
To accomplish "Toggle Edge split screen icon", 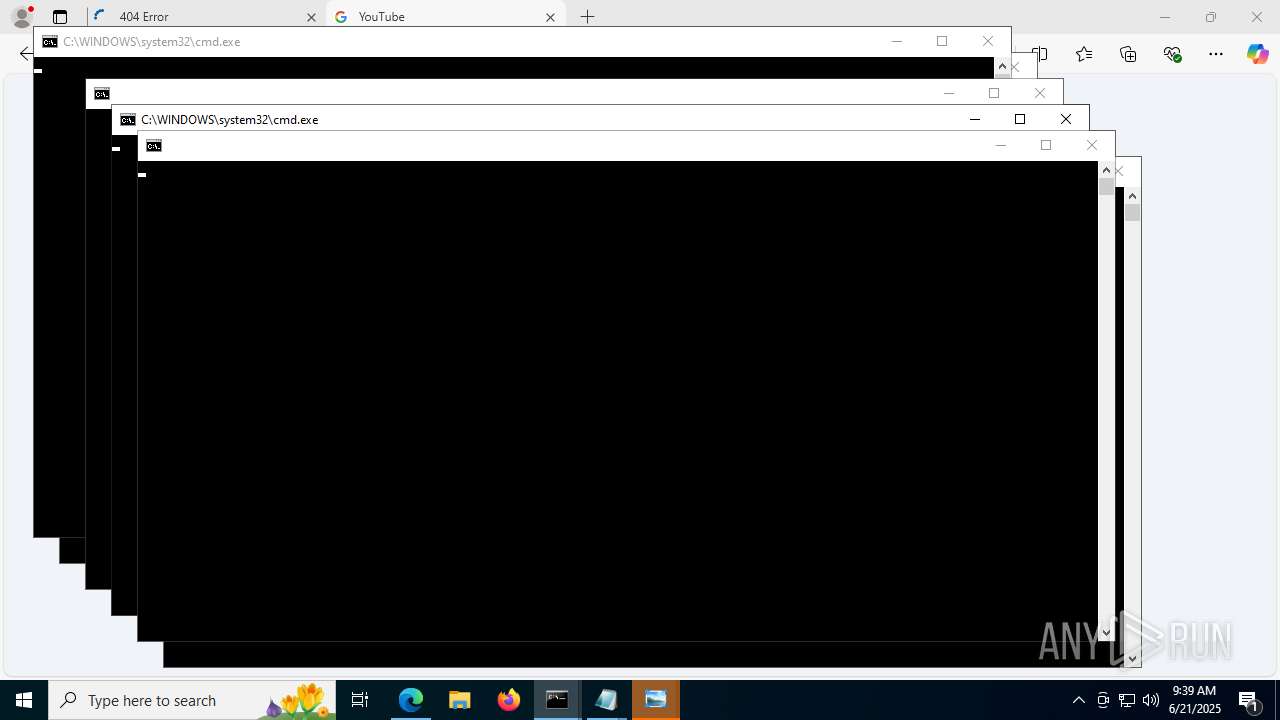I will click(x=1040, y=54).
